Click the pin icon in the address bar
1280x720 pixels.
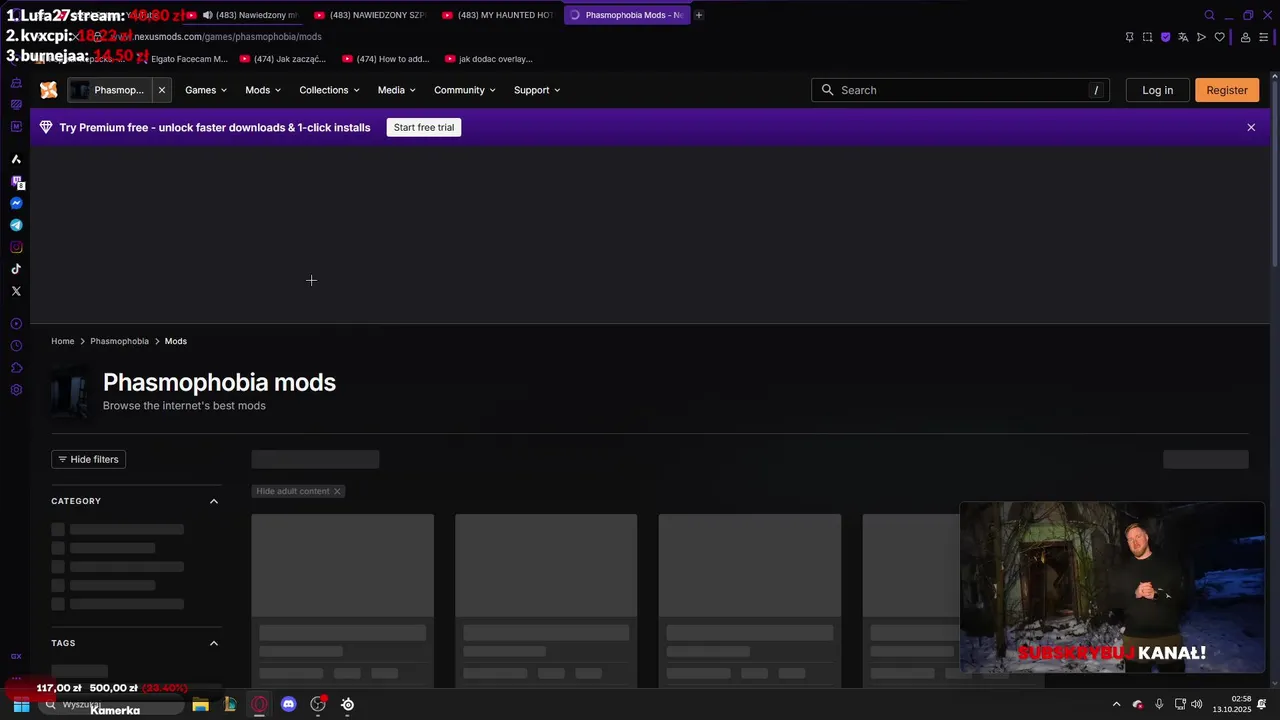tap(1129, 37)
